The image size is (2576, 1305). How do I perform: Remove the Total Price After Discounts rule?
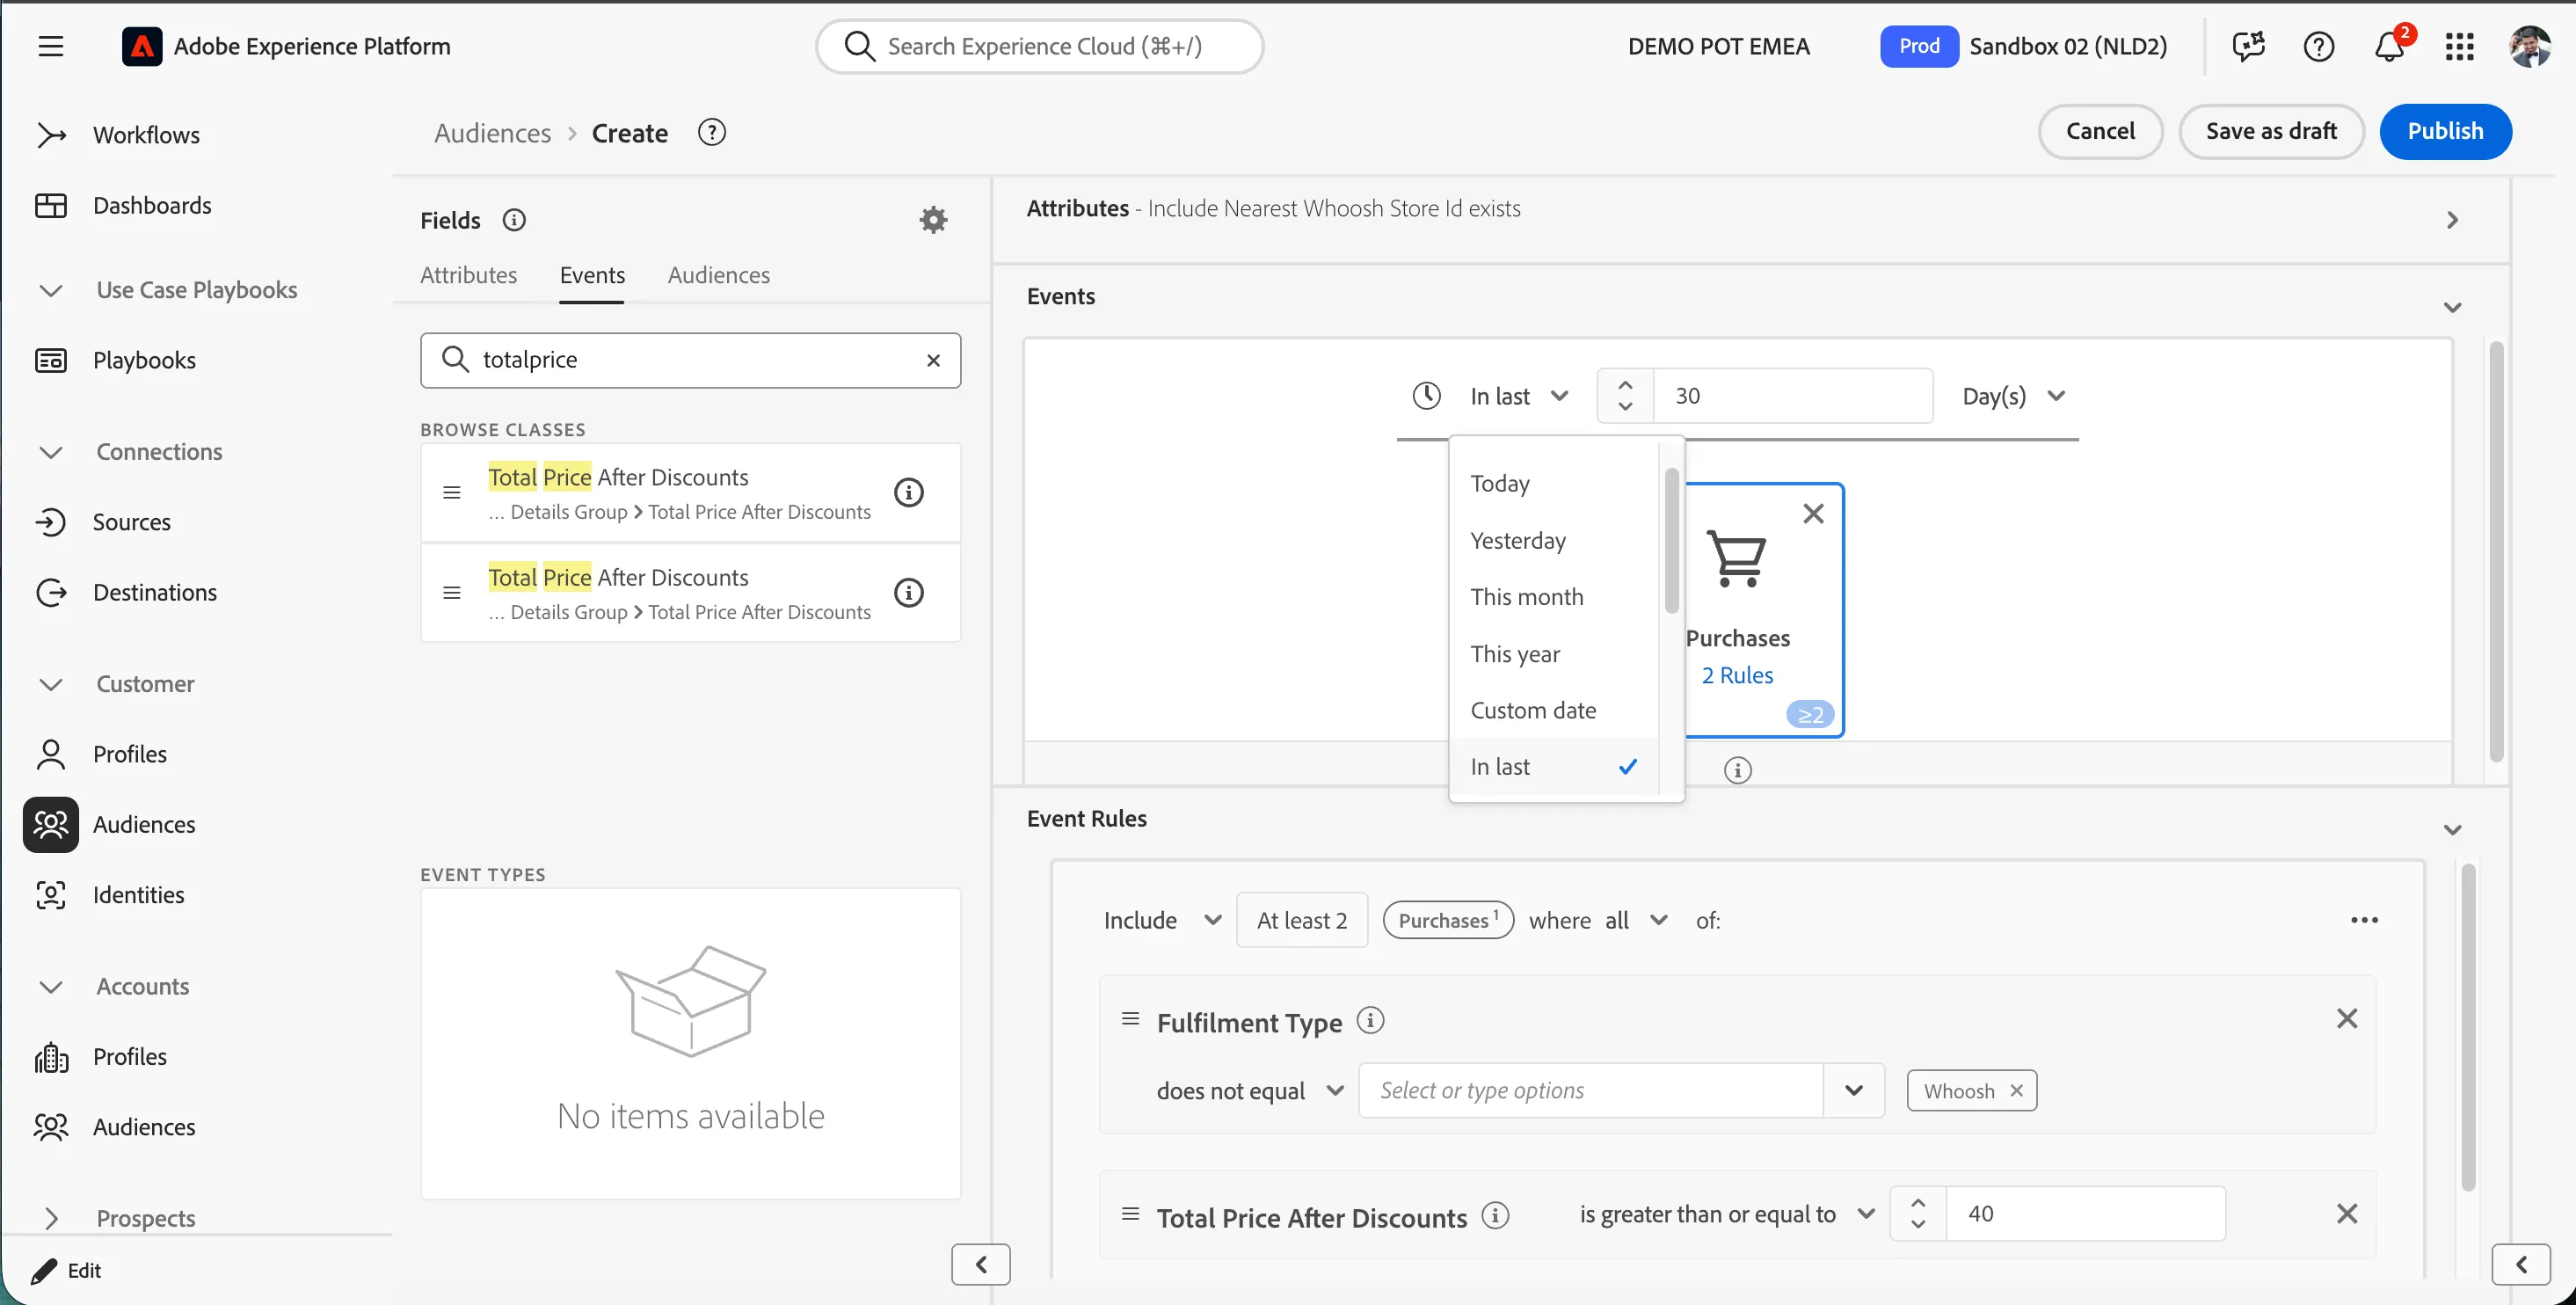pos(2347,1213)
